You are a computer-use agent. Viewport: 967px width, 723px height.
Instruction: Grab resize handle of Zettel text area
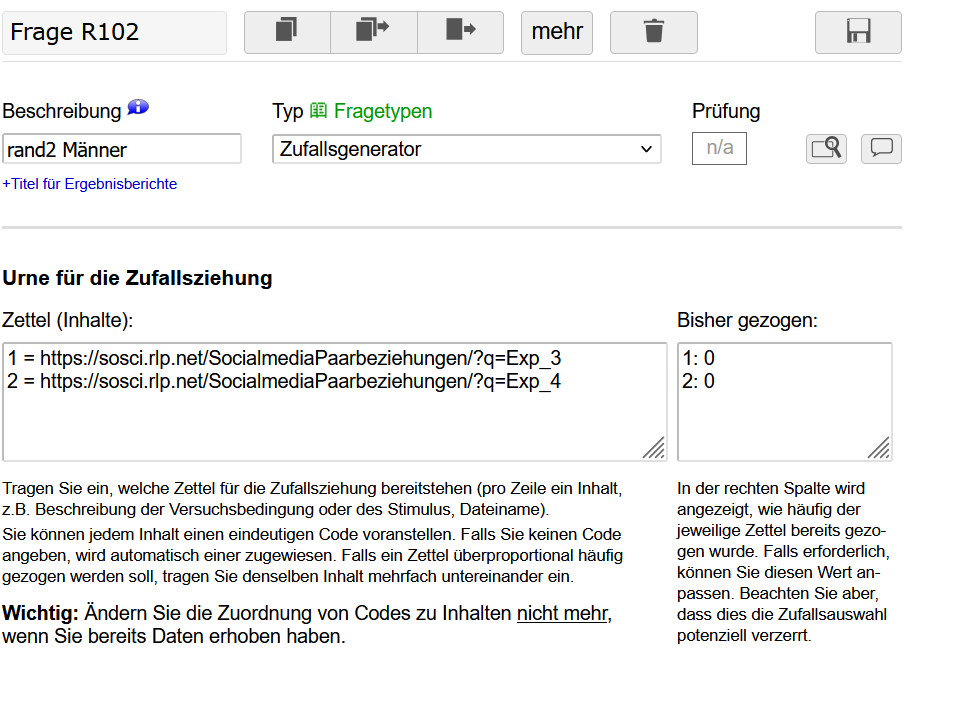coord(654,448)
